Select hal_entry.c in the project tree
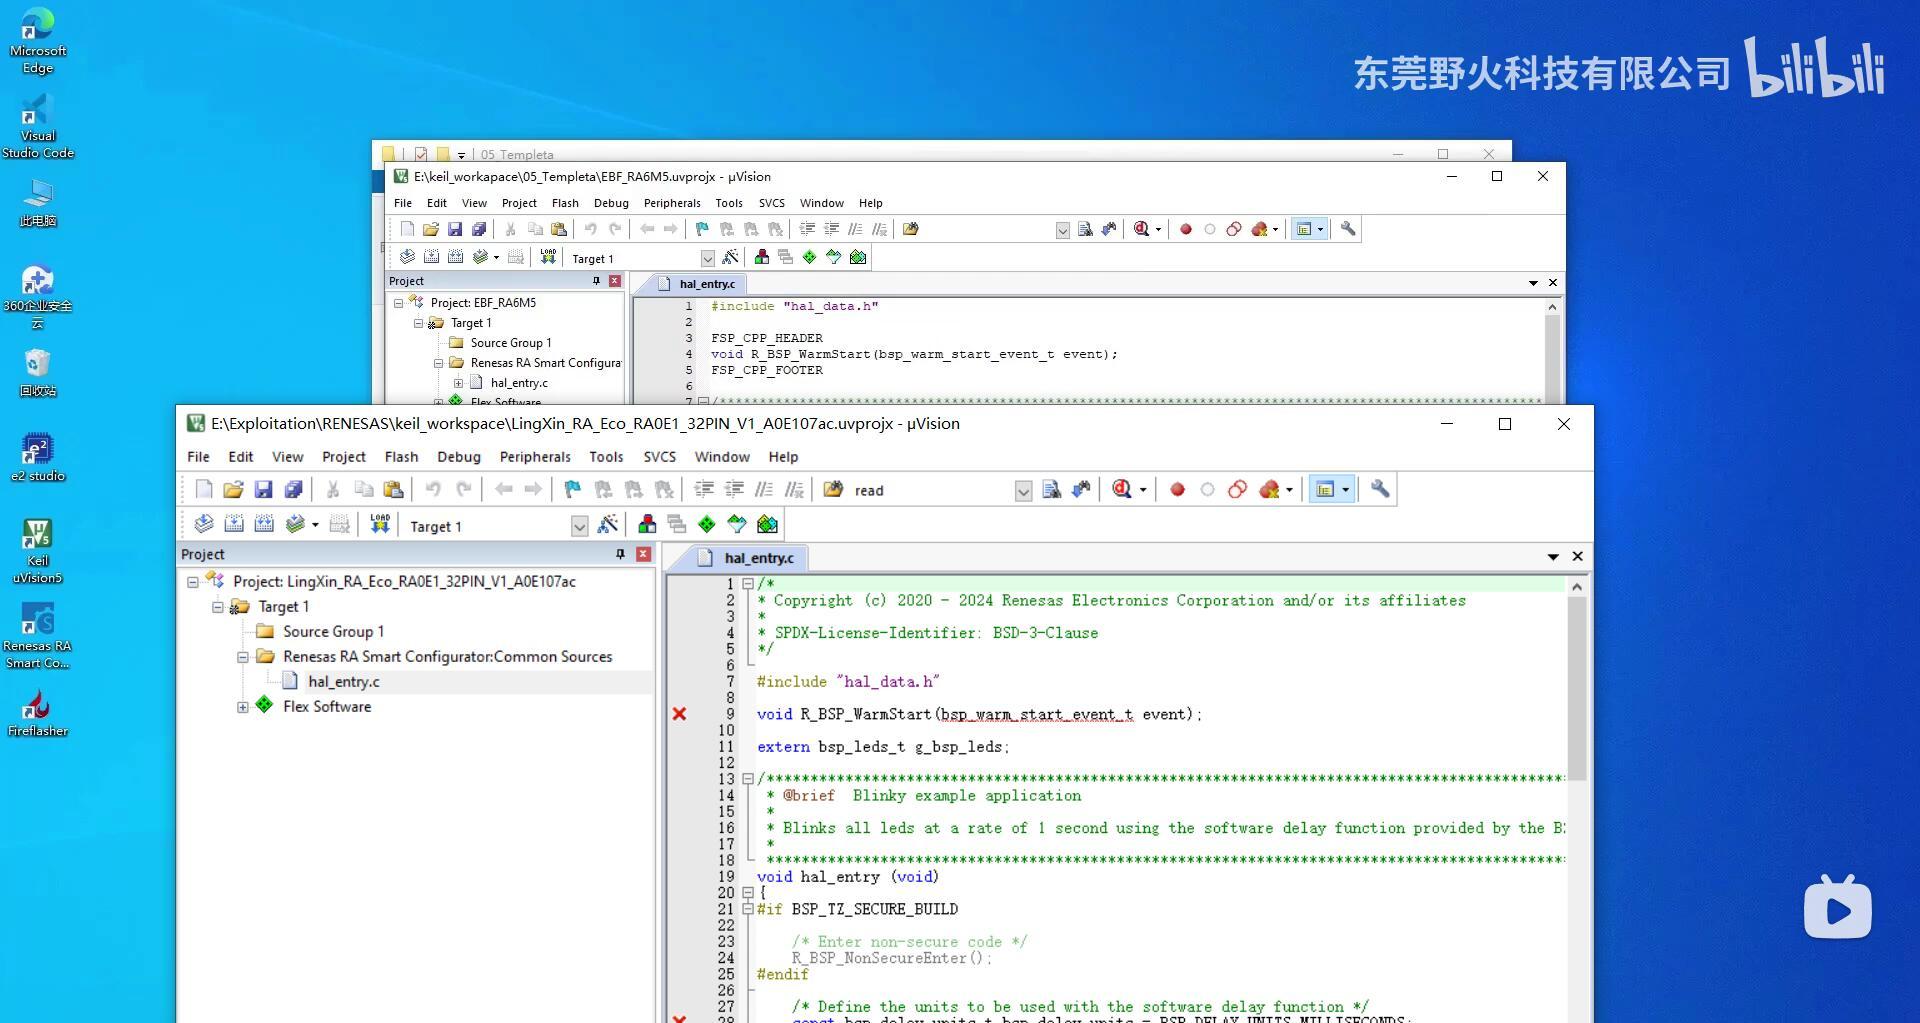 tap(343, 682)
